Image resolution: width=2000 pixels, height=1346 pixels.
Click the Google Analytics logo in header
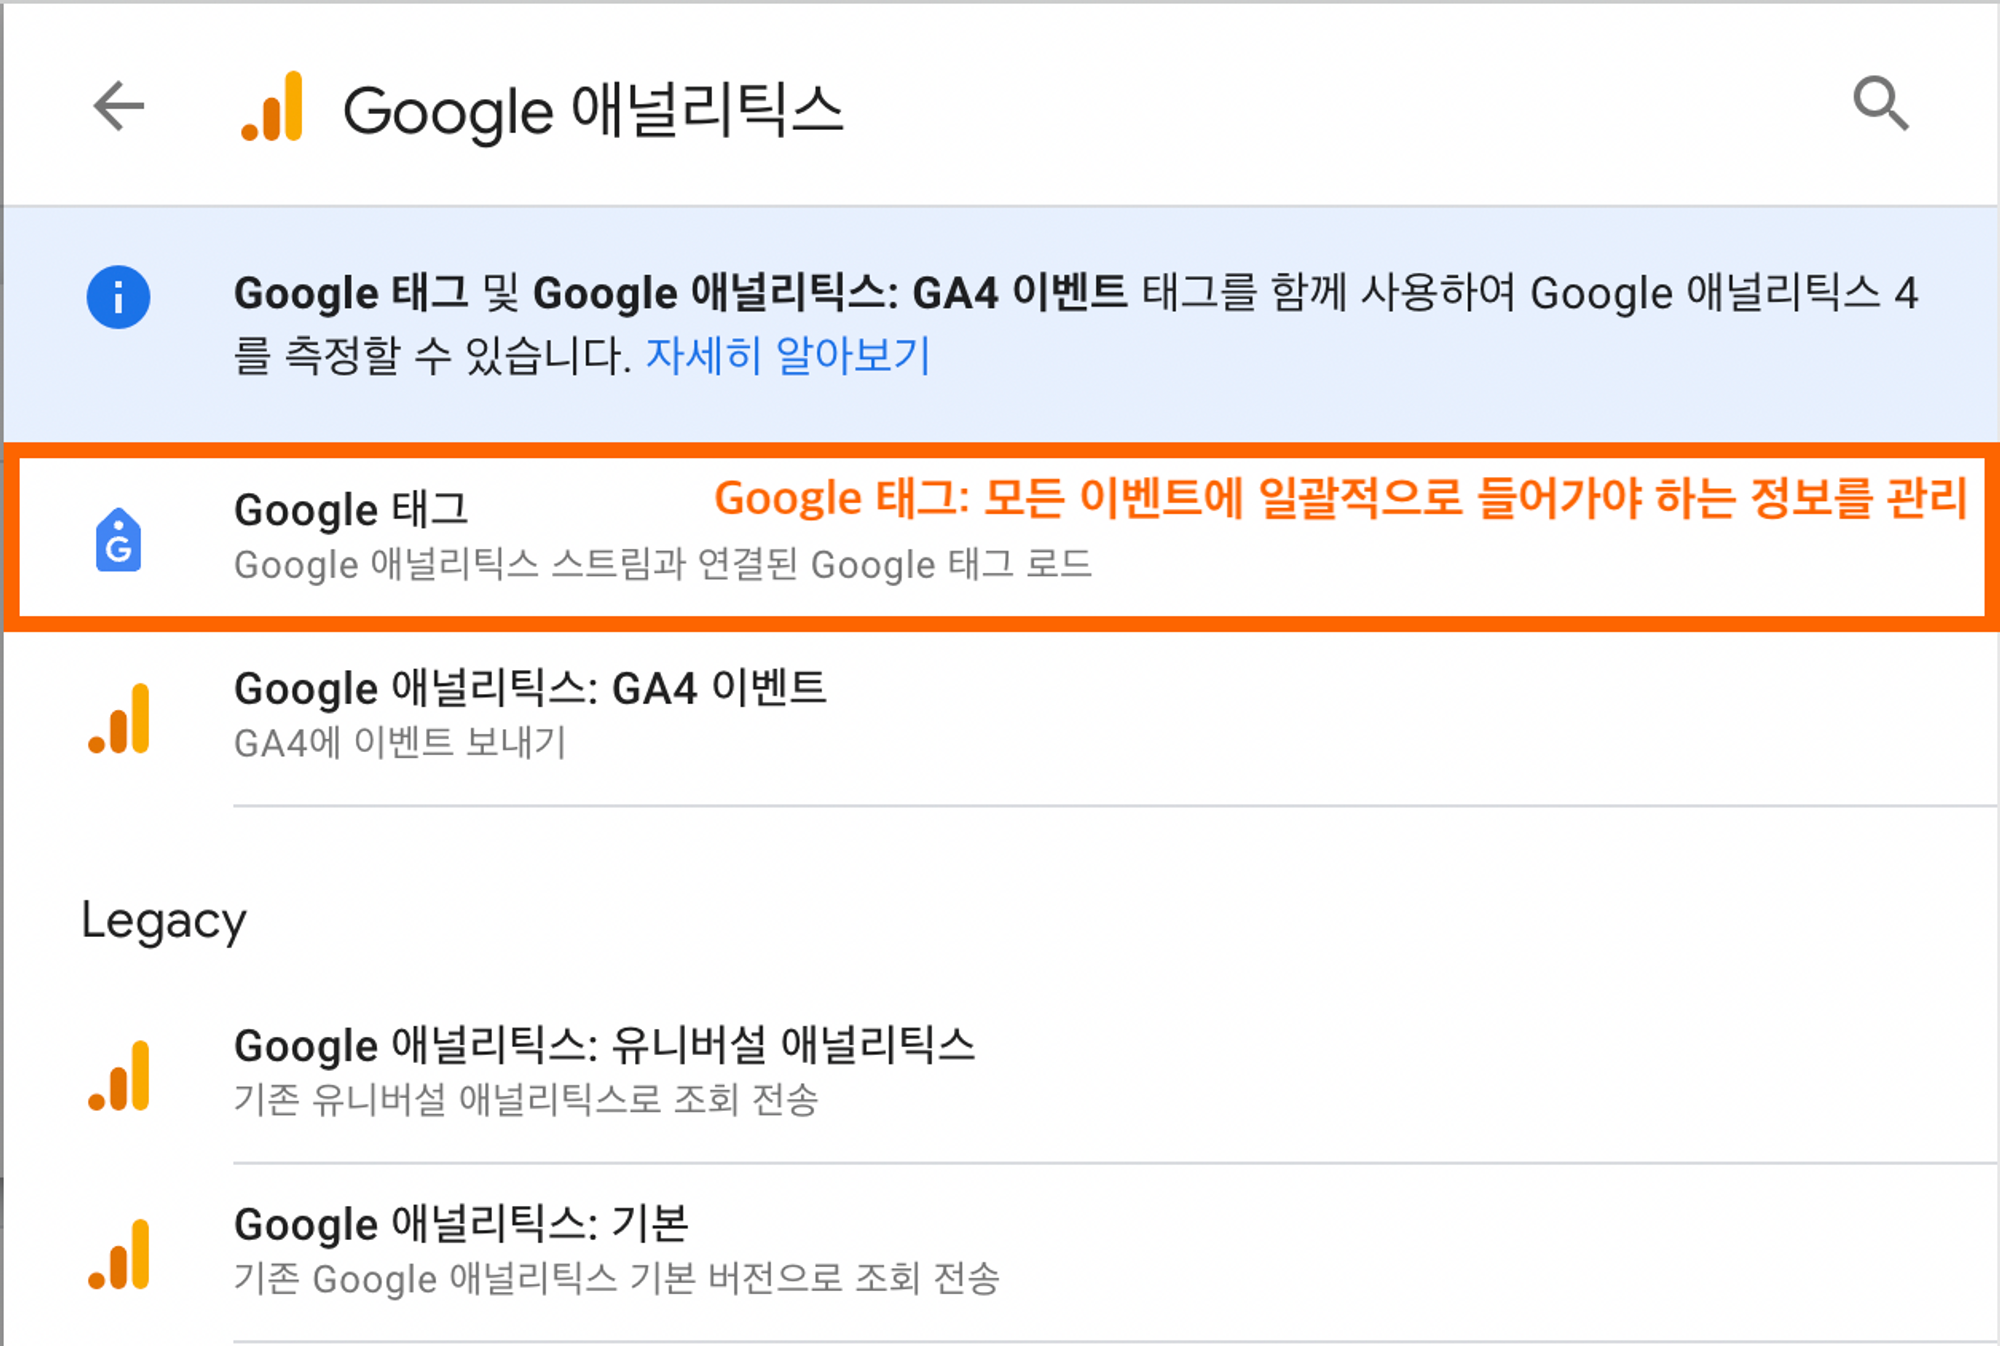coord(272,106)
